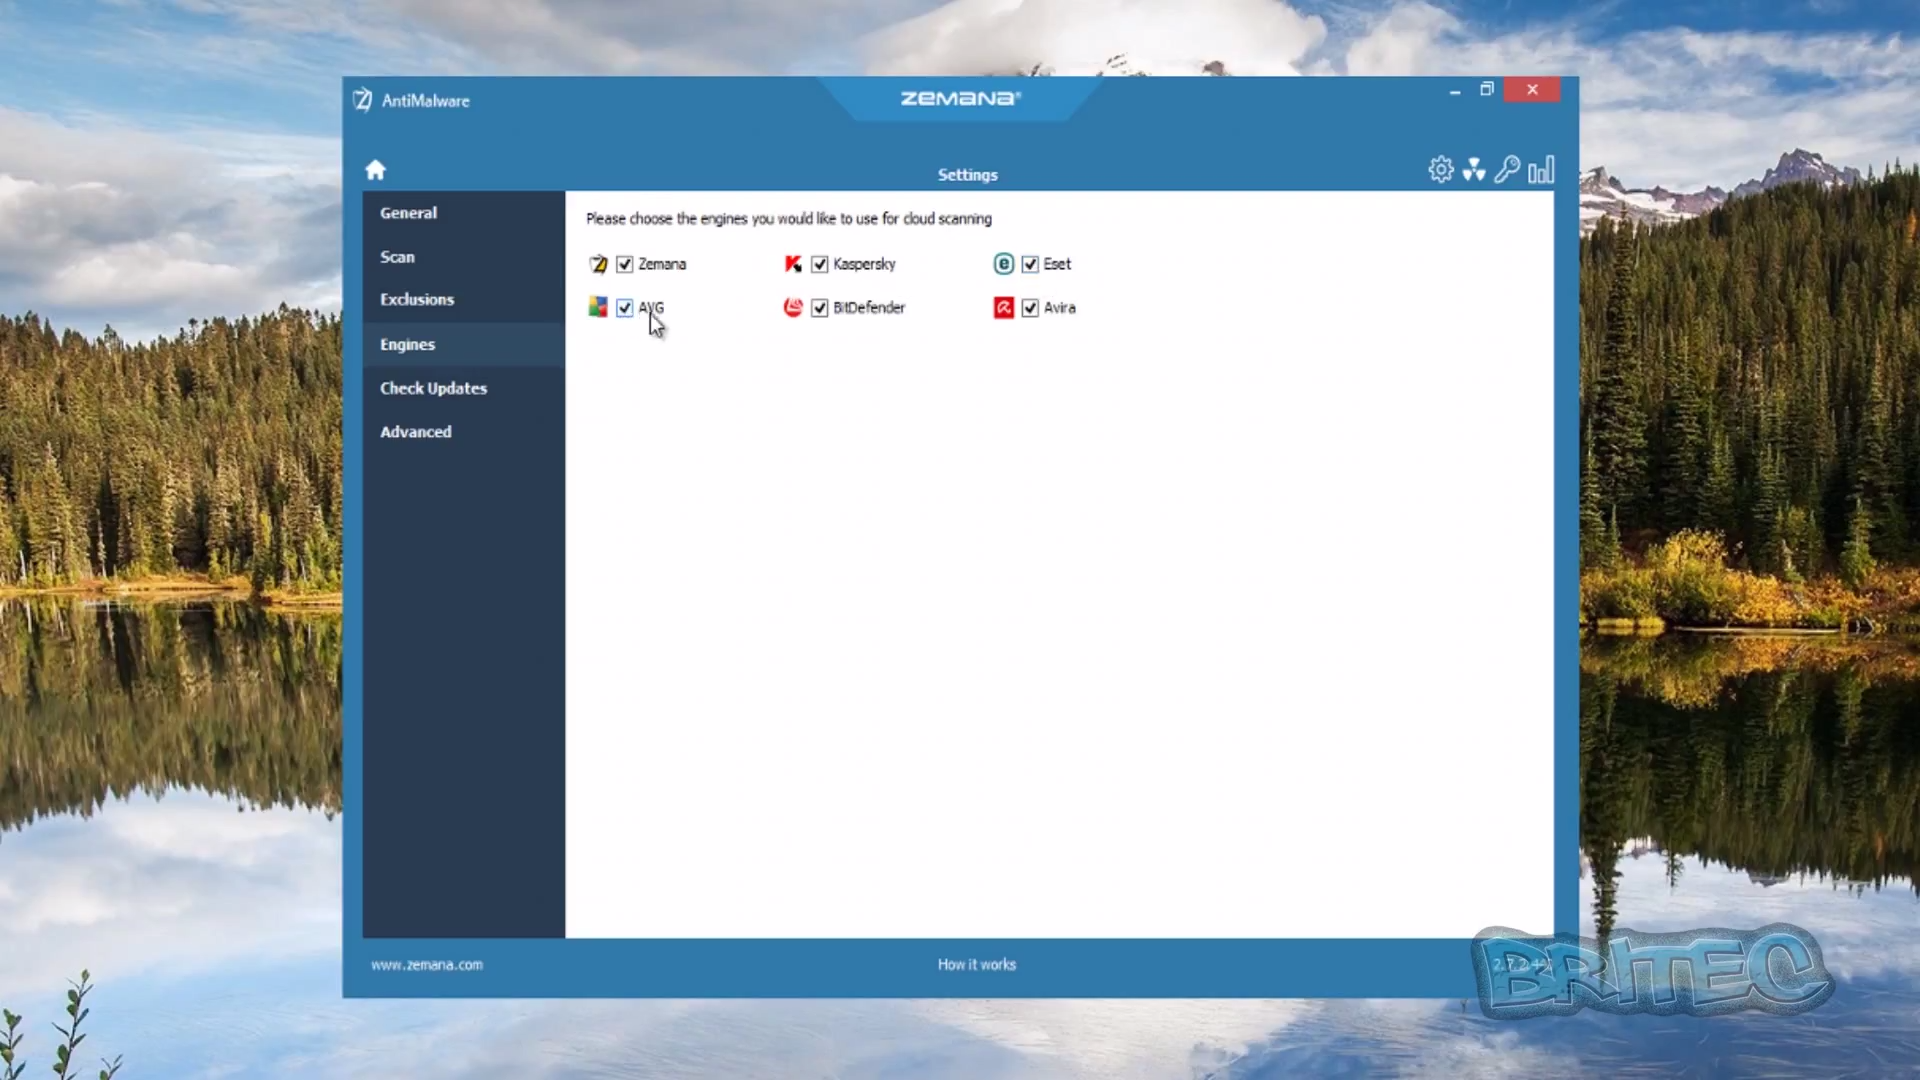The height and width of the screenshot is (1080, 1920).
Task: Toggle the Eset engine checkbox
Action: tap(1030, 264)
